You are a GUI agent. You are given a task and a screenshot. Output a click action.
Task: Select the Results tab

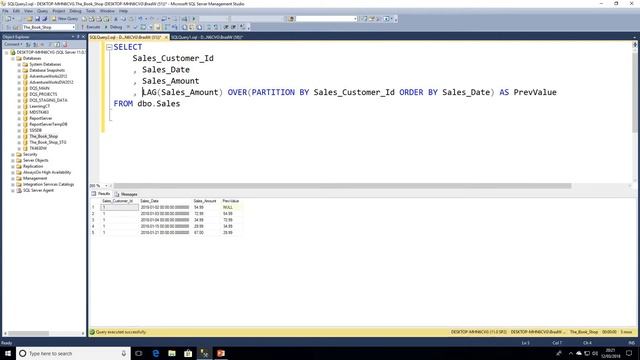click(x=101, y=194)
